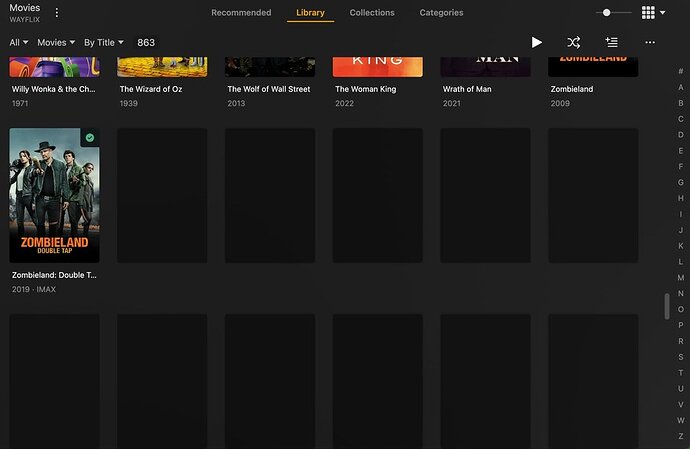The image size is (690, 449).
Task: Select the Library tab
Action: click(310, 13)
